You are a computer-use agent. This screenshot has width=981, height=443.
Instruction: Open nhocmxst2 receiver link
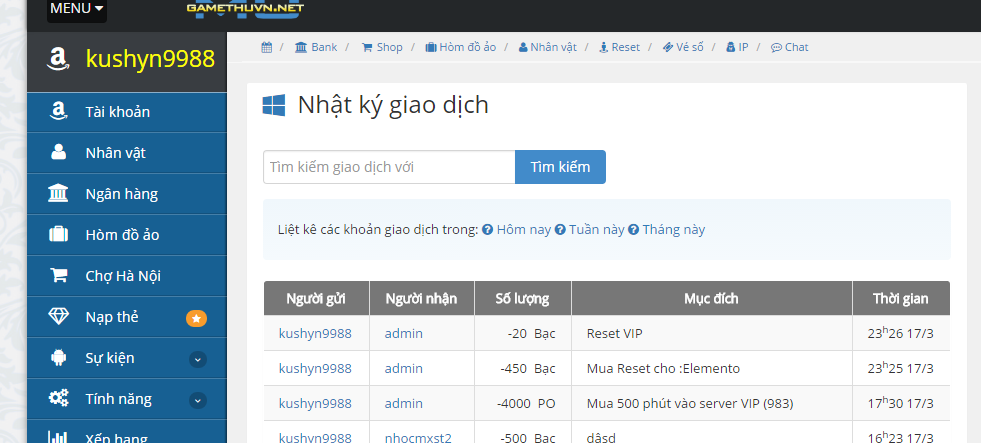click(x=418, y=437)
